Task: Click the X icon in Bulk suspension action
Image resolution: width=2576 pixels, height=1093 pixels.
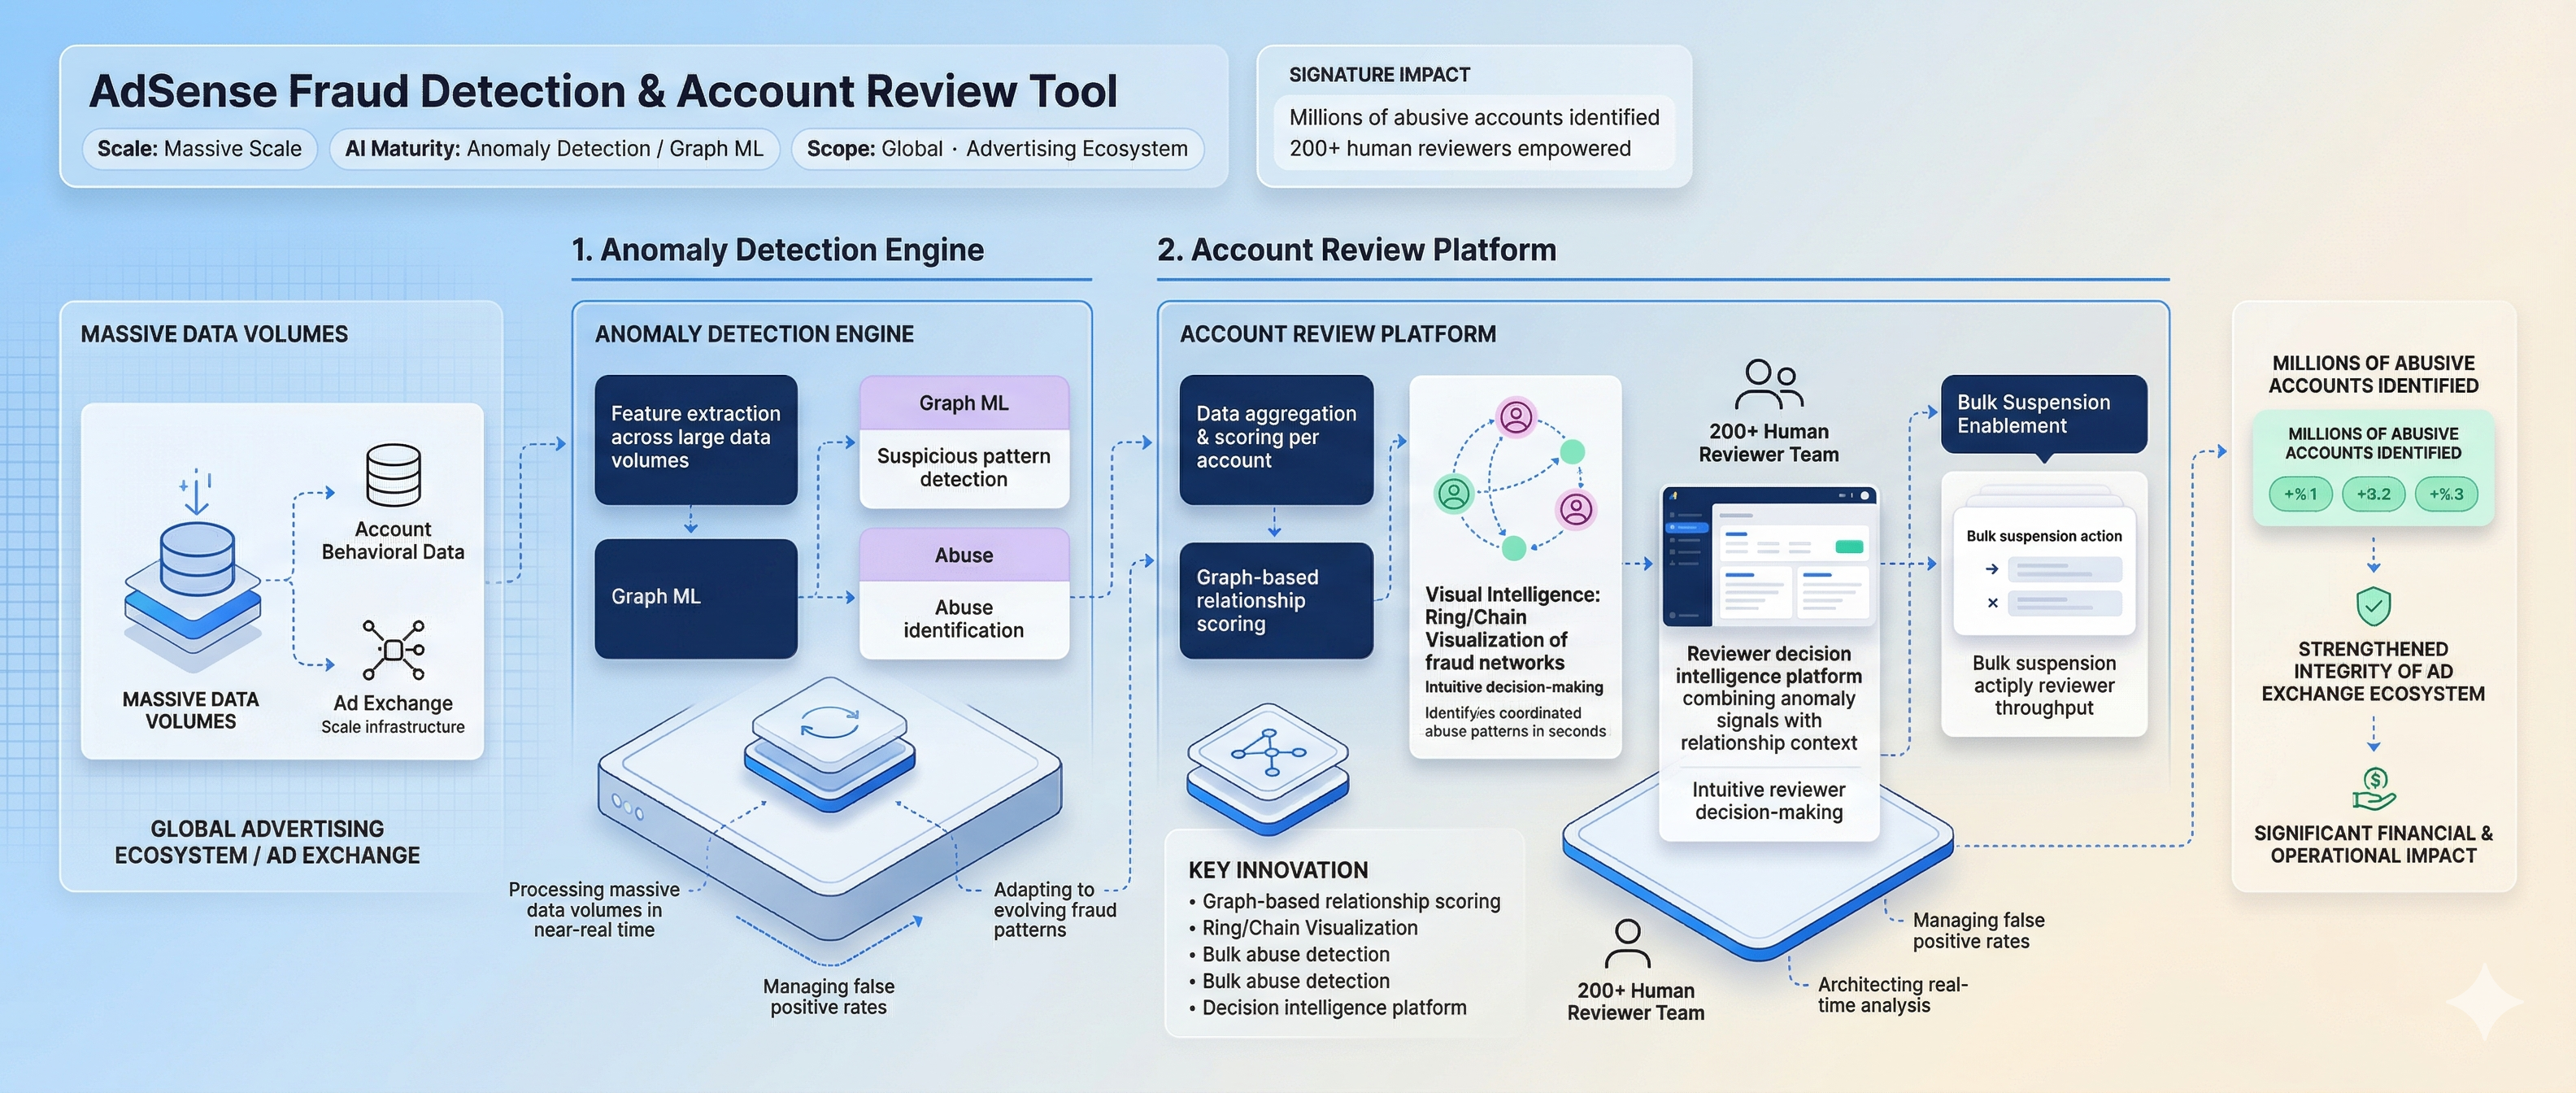Action: click(1992, 603)
